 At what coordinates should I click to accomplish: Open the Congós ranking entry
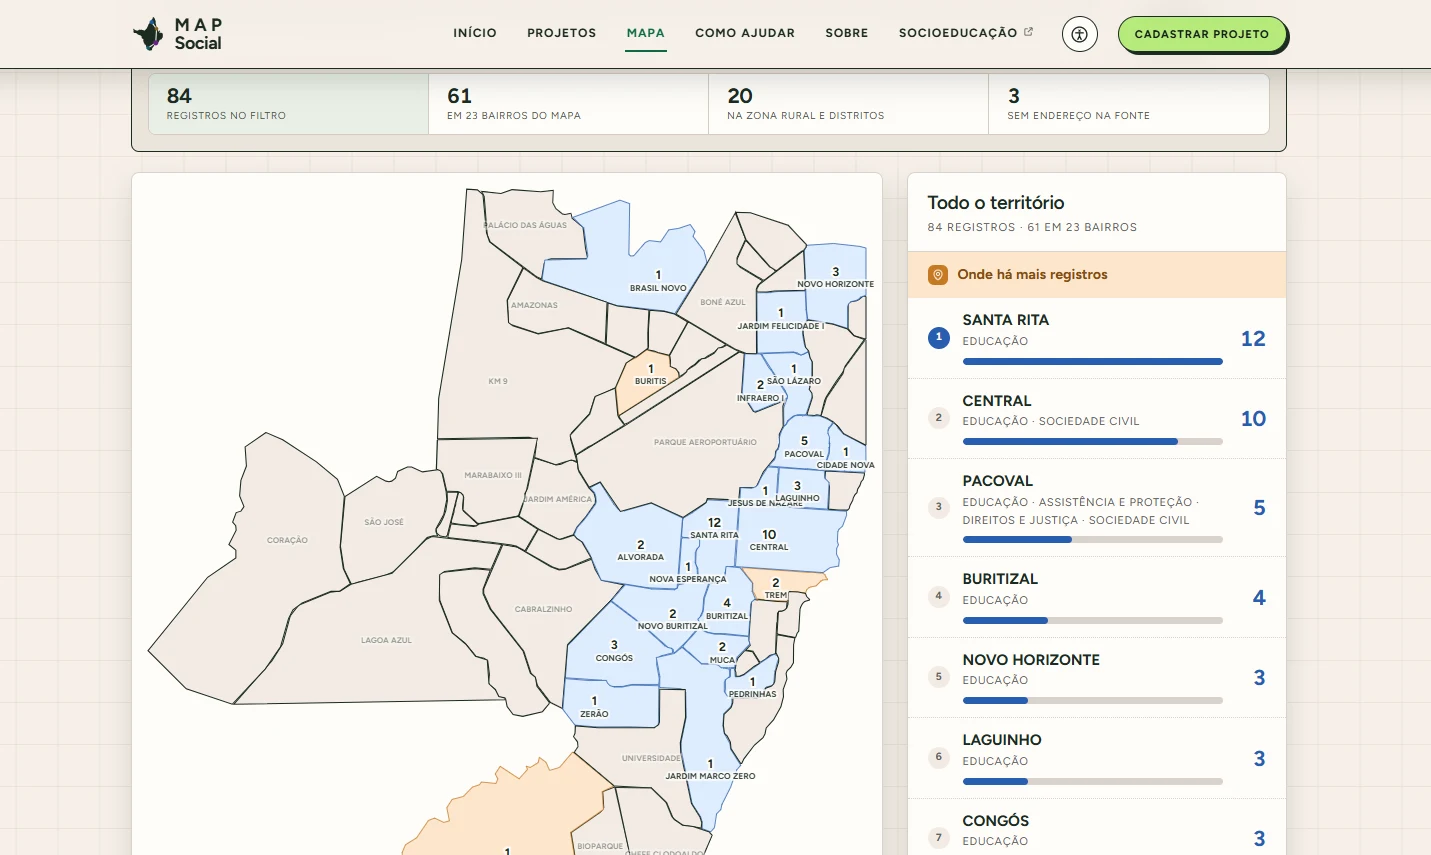[1097, 828]
